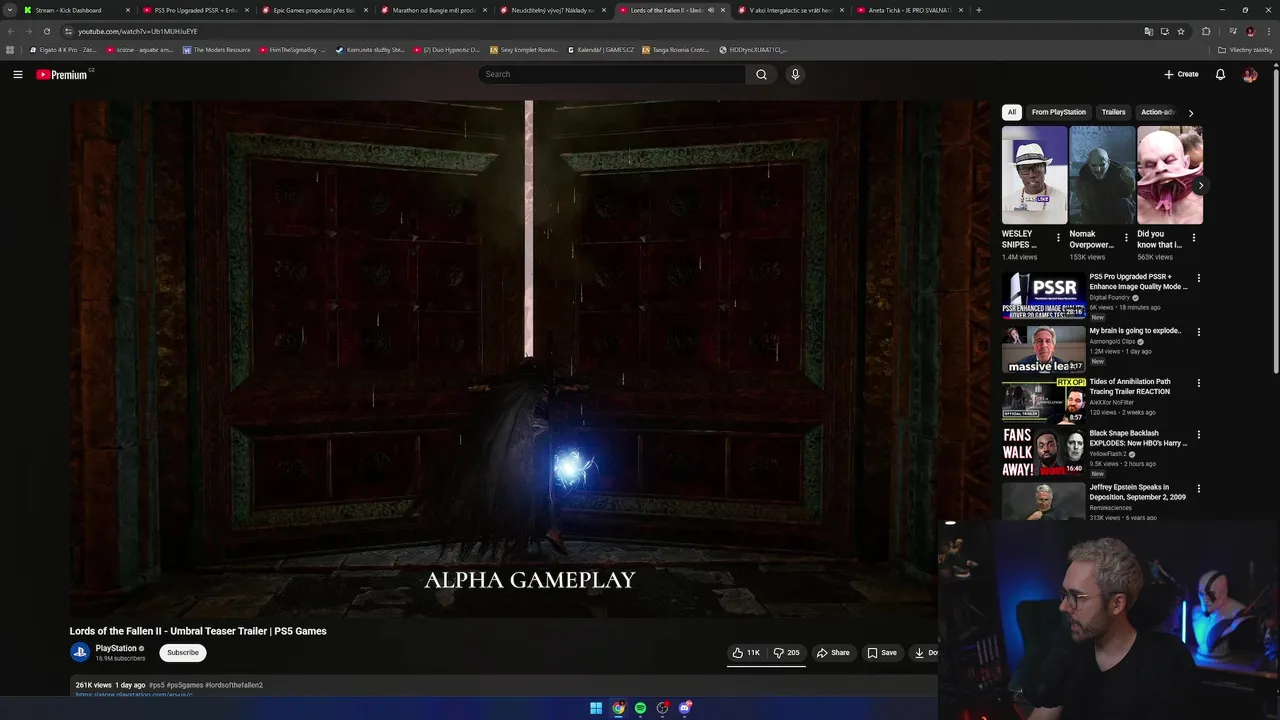Switch to PS5 Pro Upgraded PSSR tab

tap(194, 10)
